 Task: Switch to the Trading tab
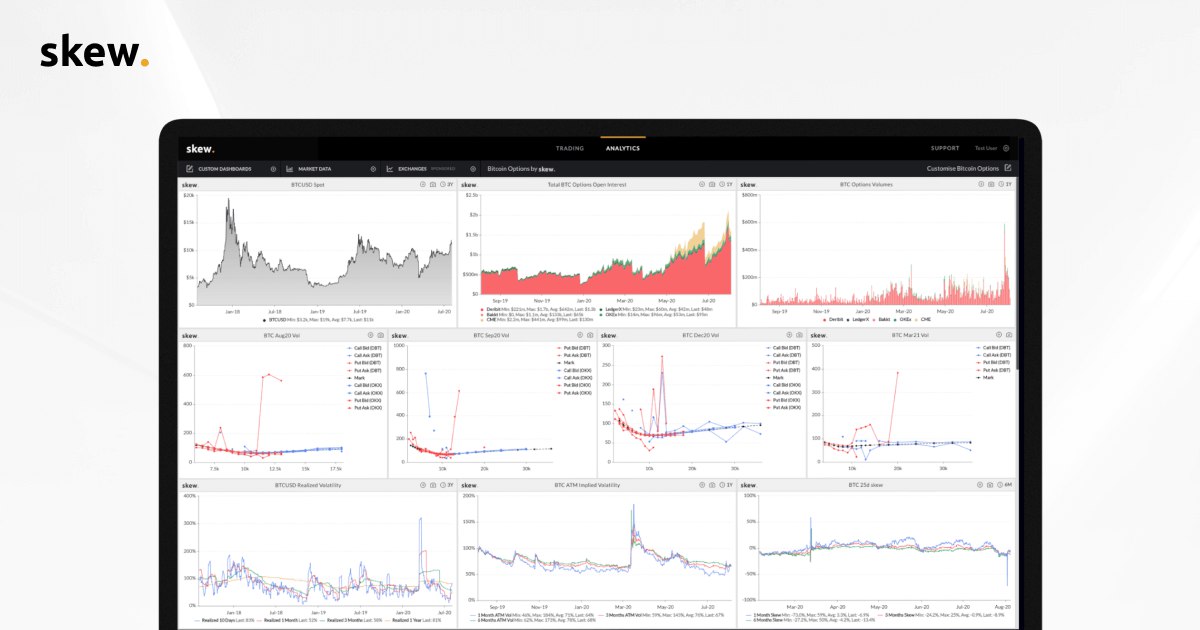(x=570, y=148)
